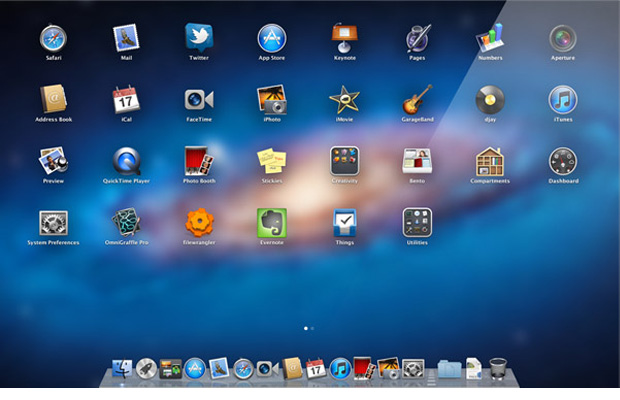Open iMovie
The image size is (620, 400).
click(344, 100)
